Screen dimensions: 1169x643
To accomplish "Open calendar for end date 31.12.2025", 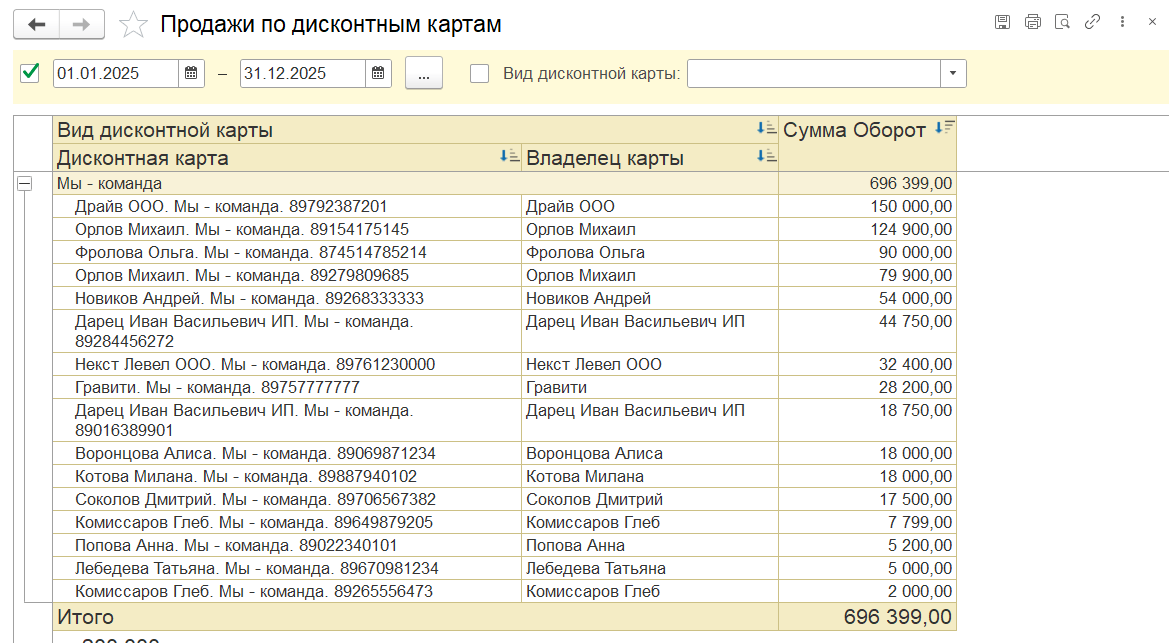I will click(378, 73).
